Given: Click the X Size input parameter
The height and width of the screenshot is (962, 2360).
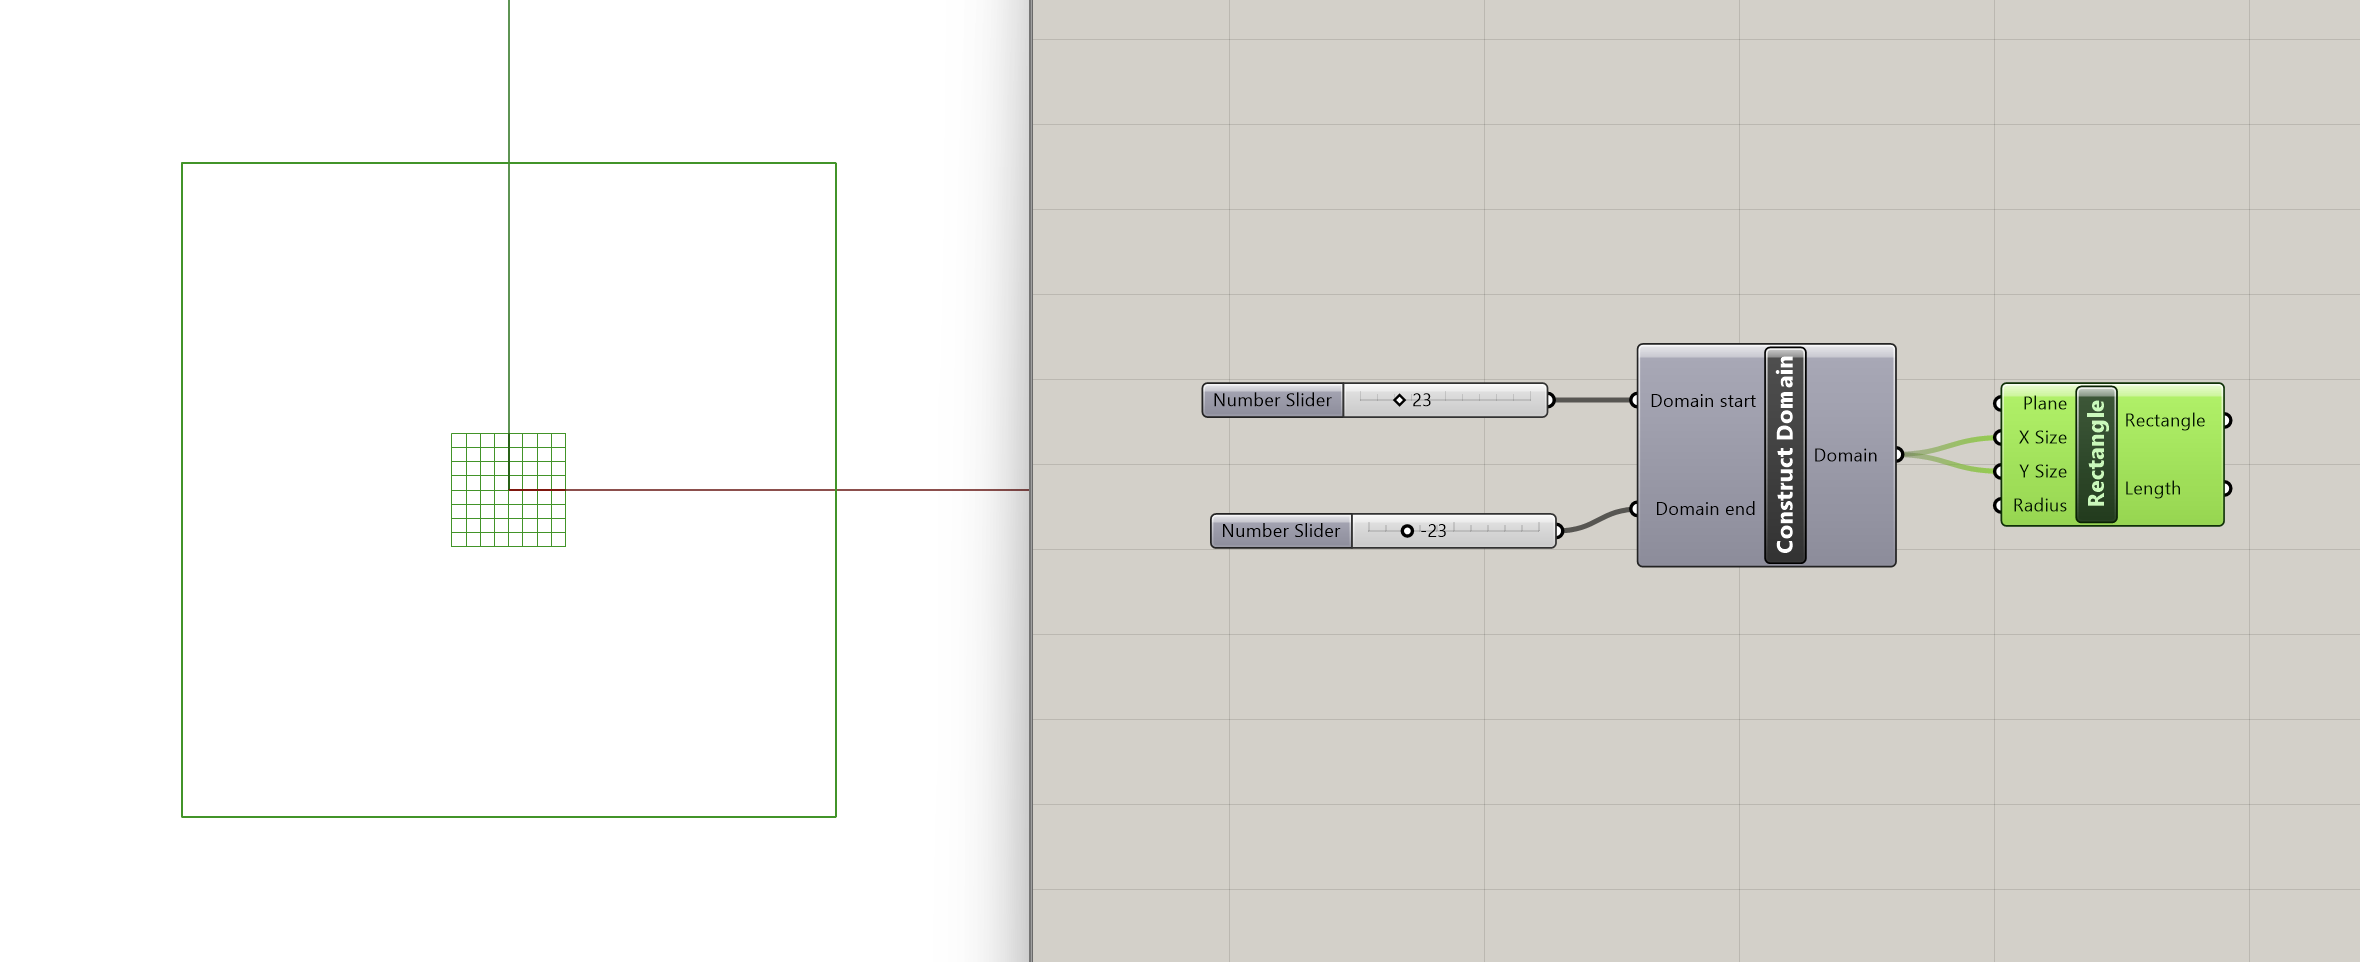Looking at the screenshot, I should 2041,437.
